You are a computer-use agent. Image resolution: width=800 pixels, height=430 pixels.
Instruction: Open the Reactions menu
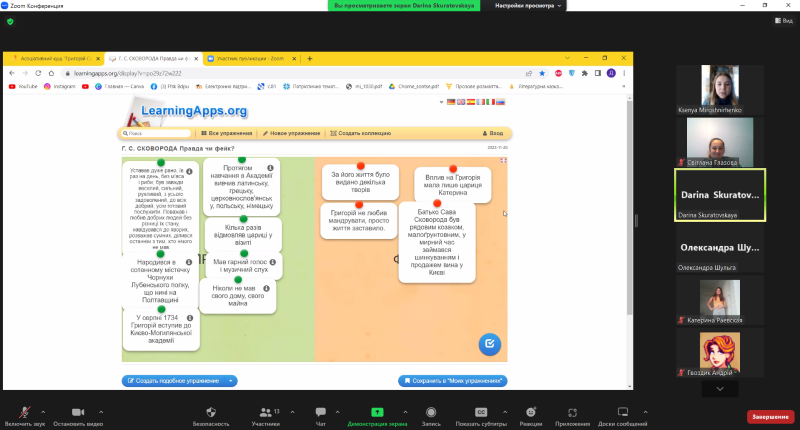[x=531, y=415]
